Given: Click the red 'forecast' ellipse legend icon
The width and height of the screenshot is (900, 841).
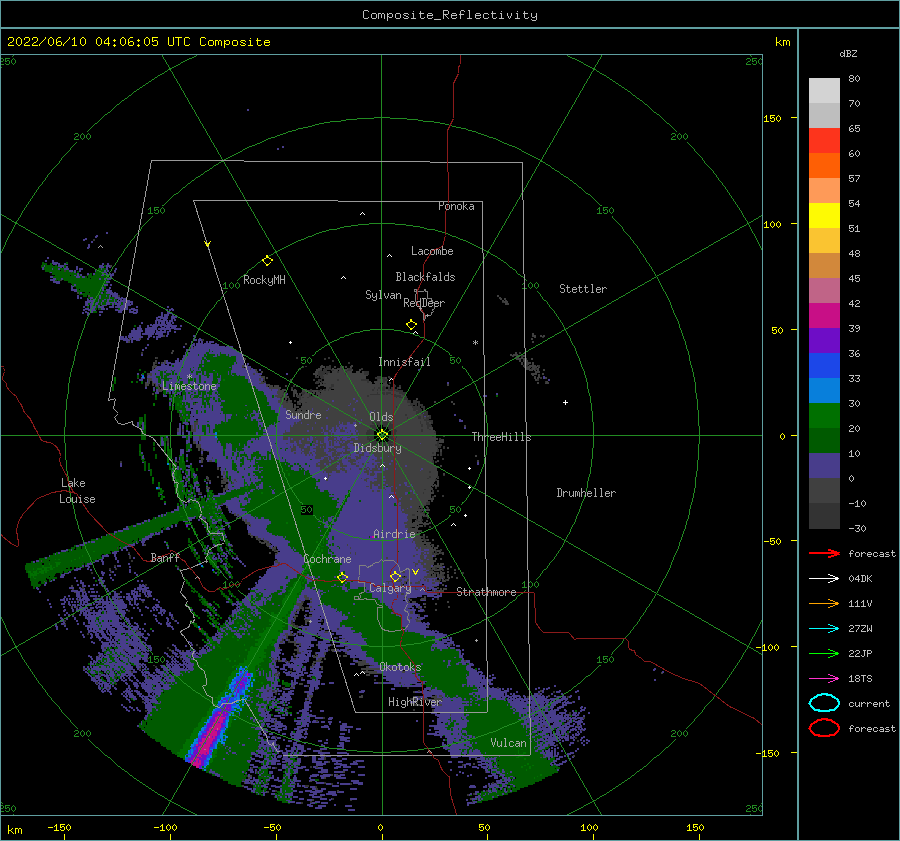Looking at the screenshot, I should pos(824,728).
